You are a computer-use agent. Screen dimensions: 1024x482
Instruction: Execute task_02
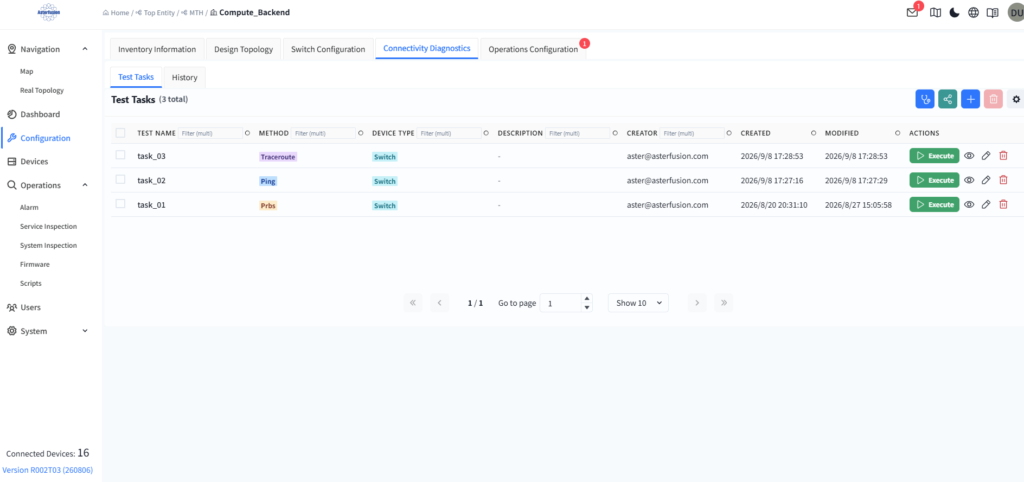[x=934, y=180]
